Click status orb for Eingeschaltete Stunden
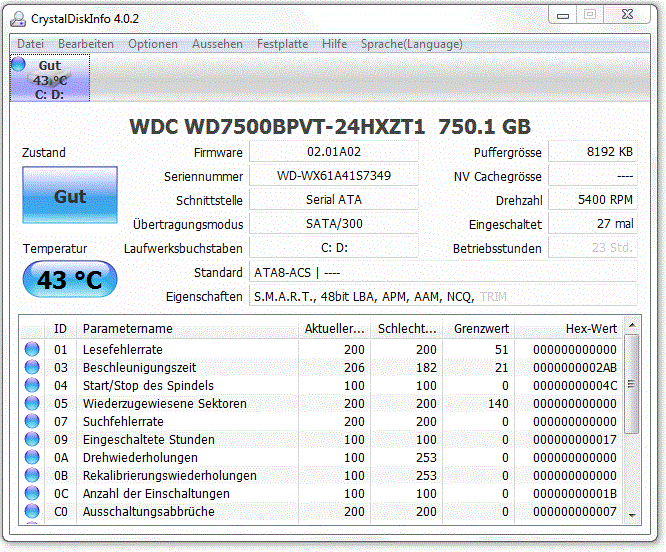Screen dimensions: 666x552 click(x=32, y=439)
